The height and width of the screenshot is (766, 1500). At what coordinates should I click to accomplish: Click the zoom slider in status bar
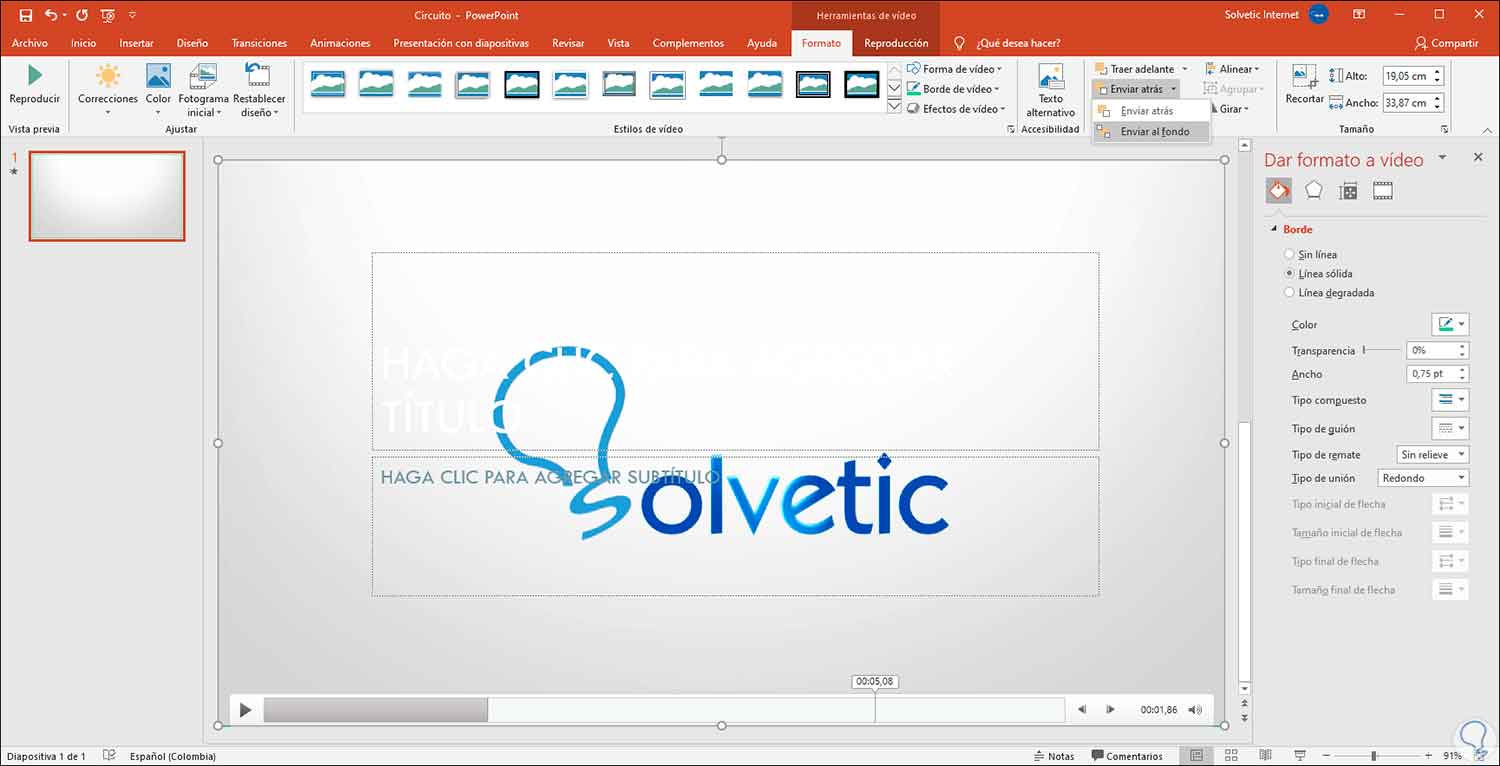click(x=1375, y=756)
